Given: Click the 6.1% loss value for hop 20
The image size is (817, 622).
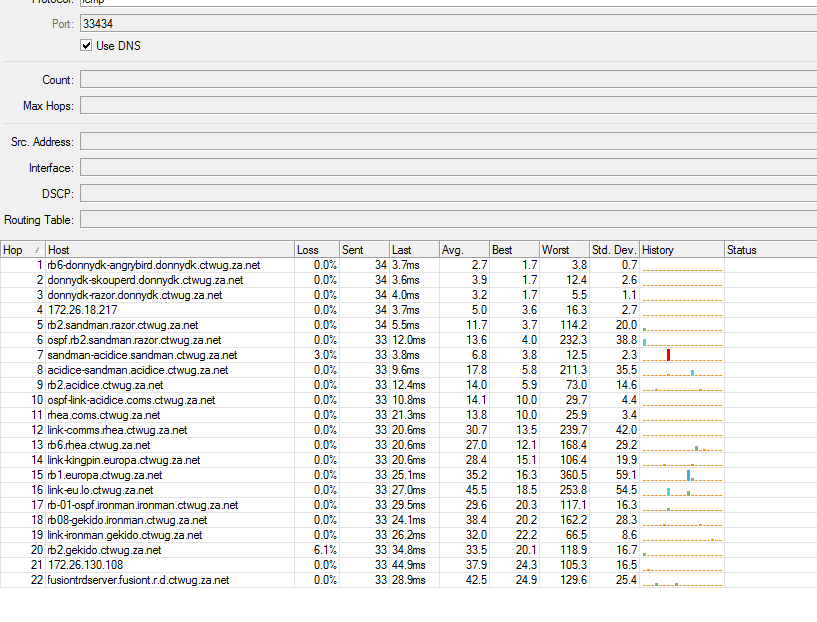Looking at the screenshot, I should [325, 551].
